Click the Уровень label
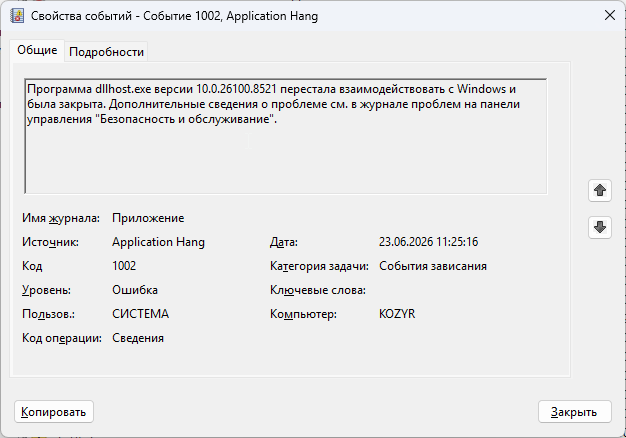The height and width of the screenshot is (438, 626). (x=46, y=290)
